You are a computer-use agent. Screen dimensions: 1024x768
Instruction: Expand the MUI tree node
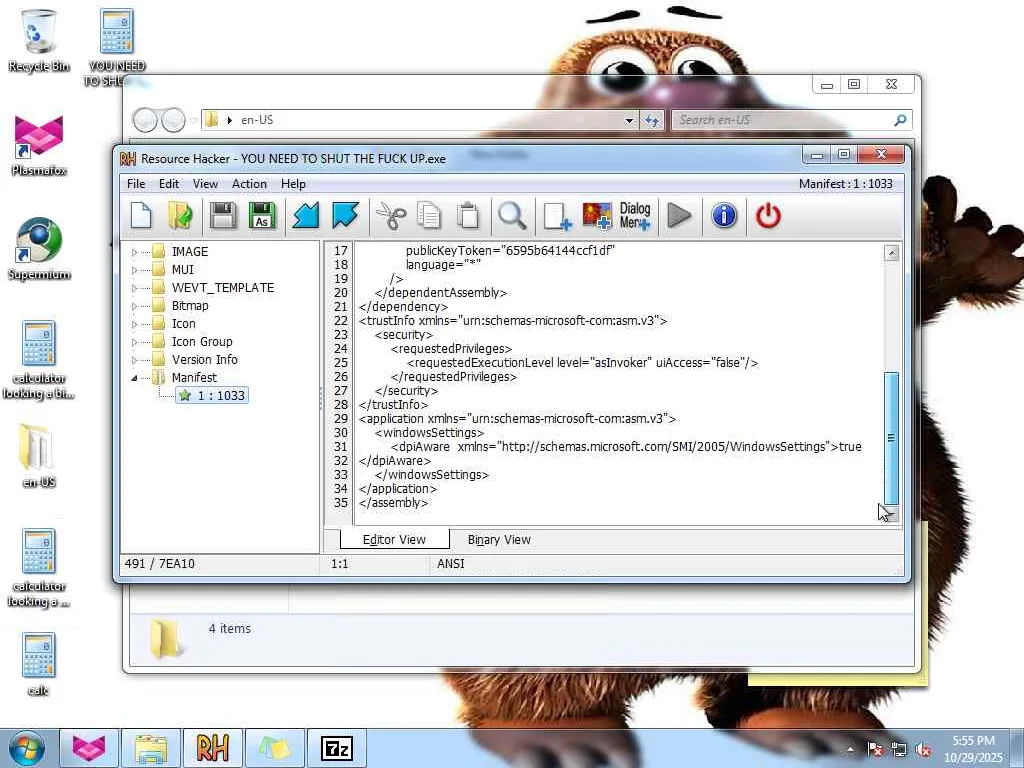tap(135, 270)
